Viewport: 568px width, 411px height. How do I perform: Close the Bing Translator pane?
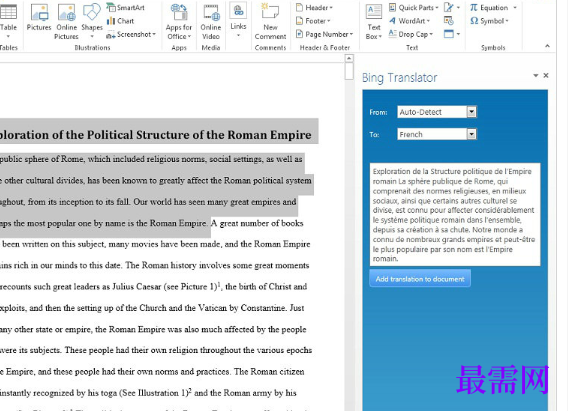[x=546, y=75]
